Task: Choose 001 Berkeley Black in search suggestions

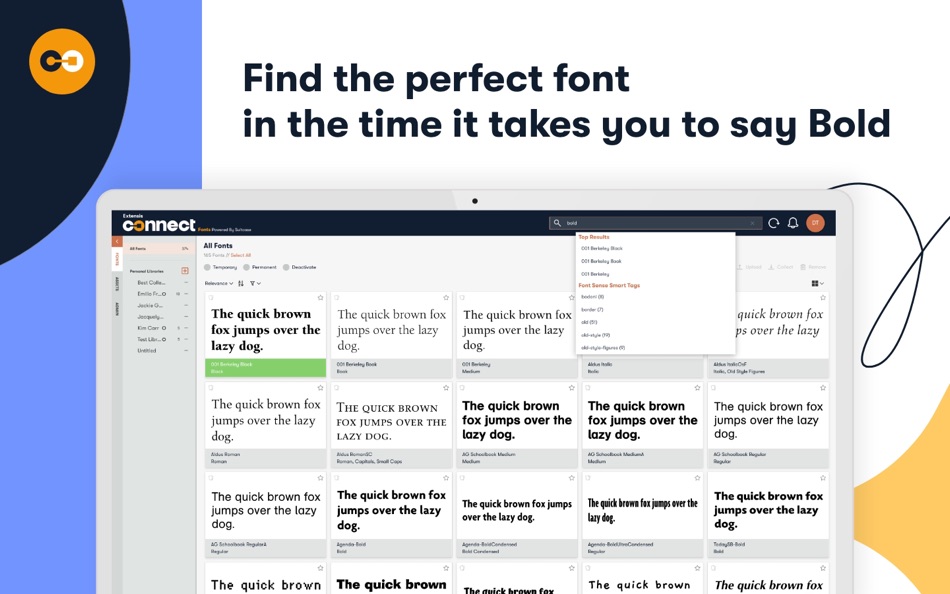Action: 602,249
